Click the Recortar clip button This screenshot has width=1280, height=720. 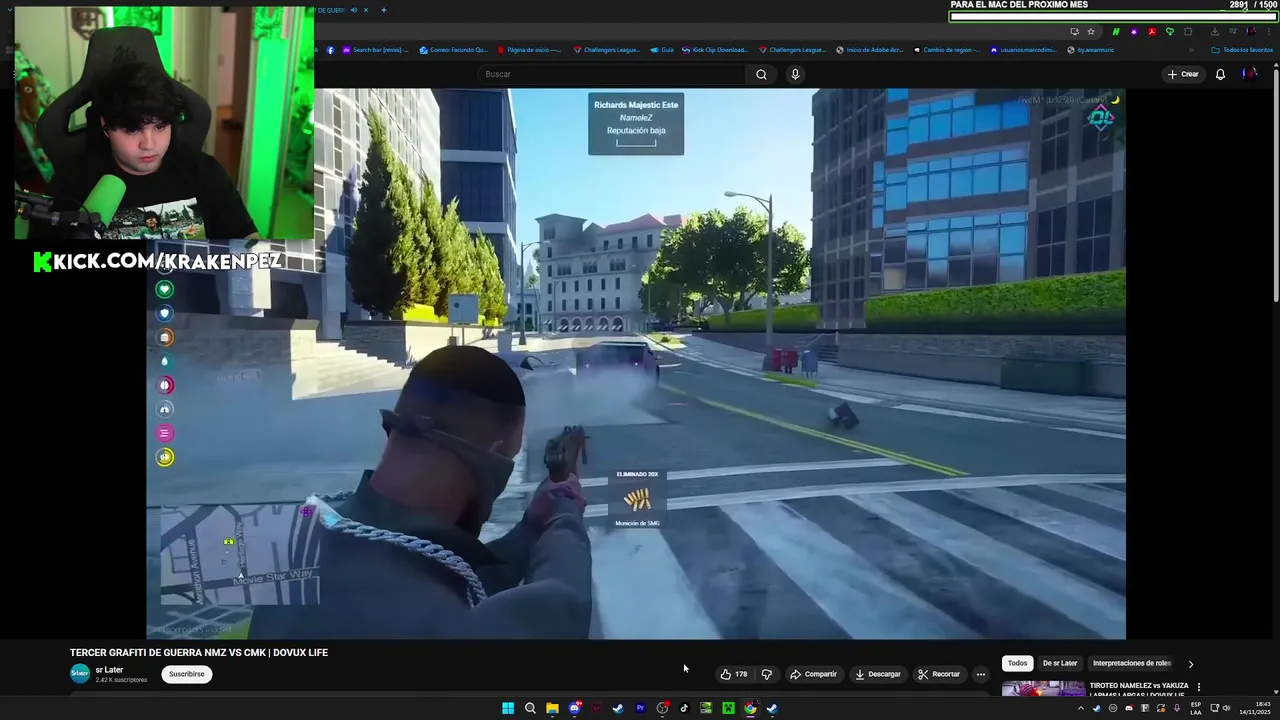(939, 674)
